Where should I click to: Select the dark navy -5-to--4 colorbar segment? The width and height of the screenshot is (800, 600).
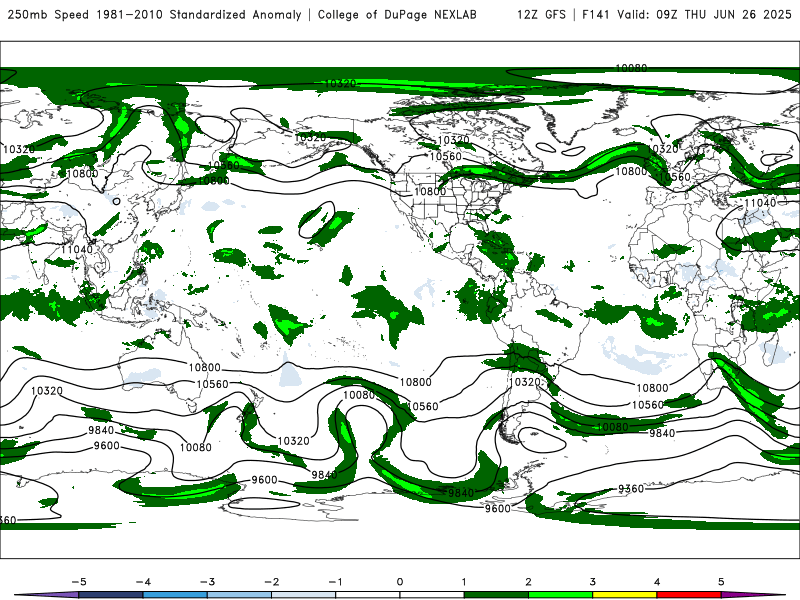[x=111, y=595]
